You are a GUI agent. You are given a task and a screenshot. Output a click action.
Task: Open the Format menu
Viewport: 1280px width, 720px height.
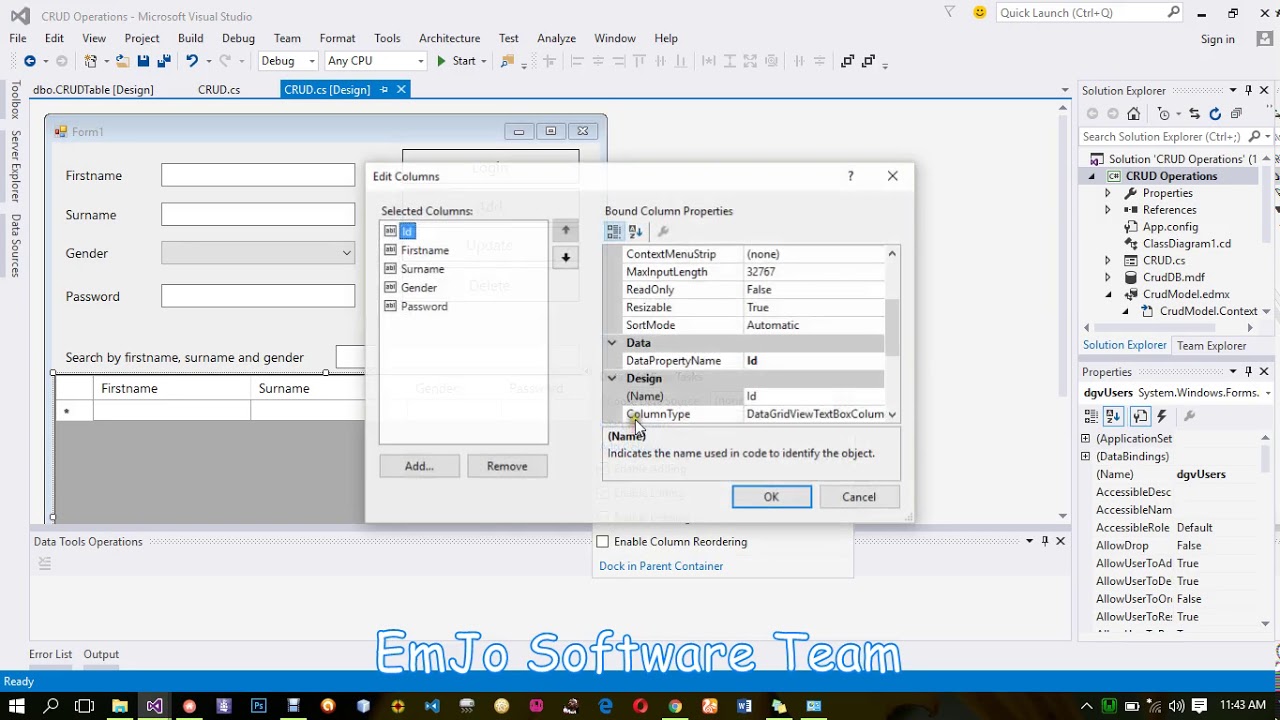click(x=337, y=38)
